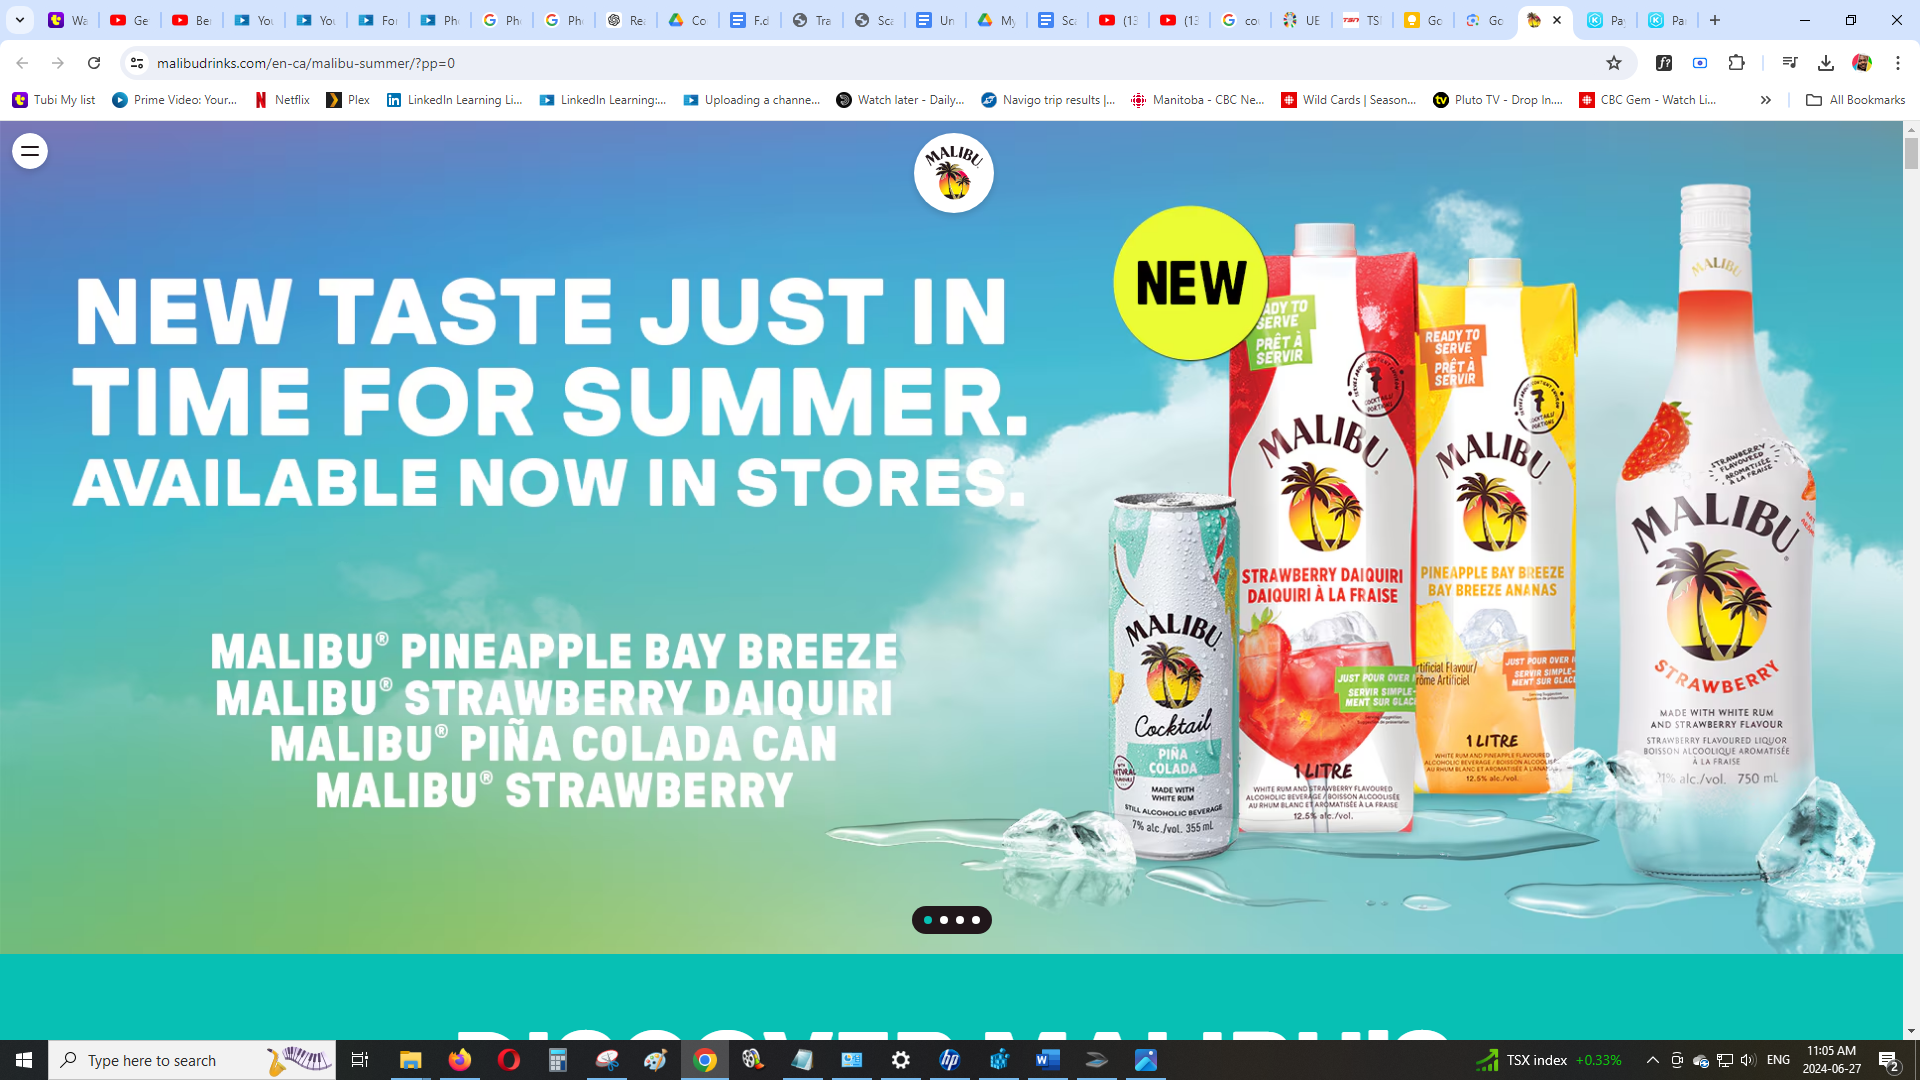Open the All Bookmarks folder

pos(1855,100)
